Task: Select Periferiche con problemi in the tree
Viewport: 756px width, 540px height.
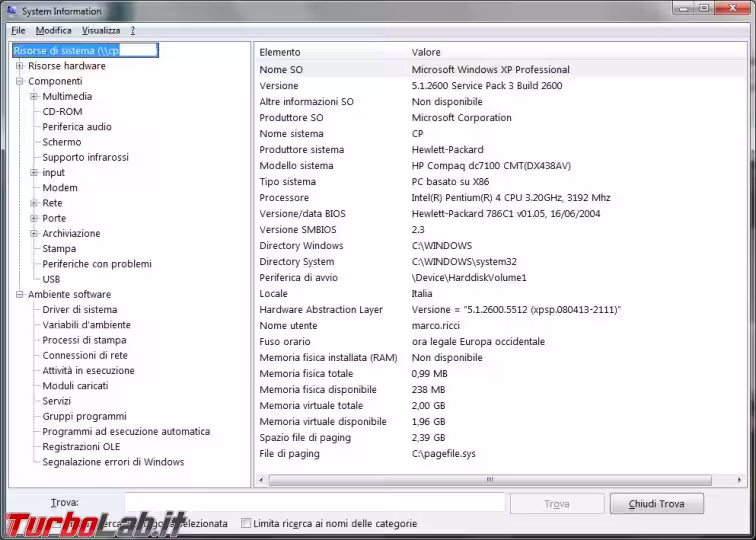Action: (x=96, y=264)
